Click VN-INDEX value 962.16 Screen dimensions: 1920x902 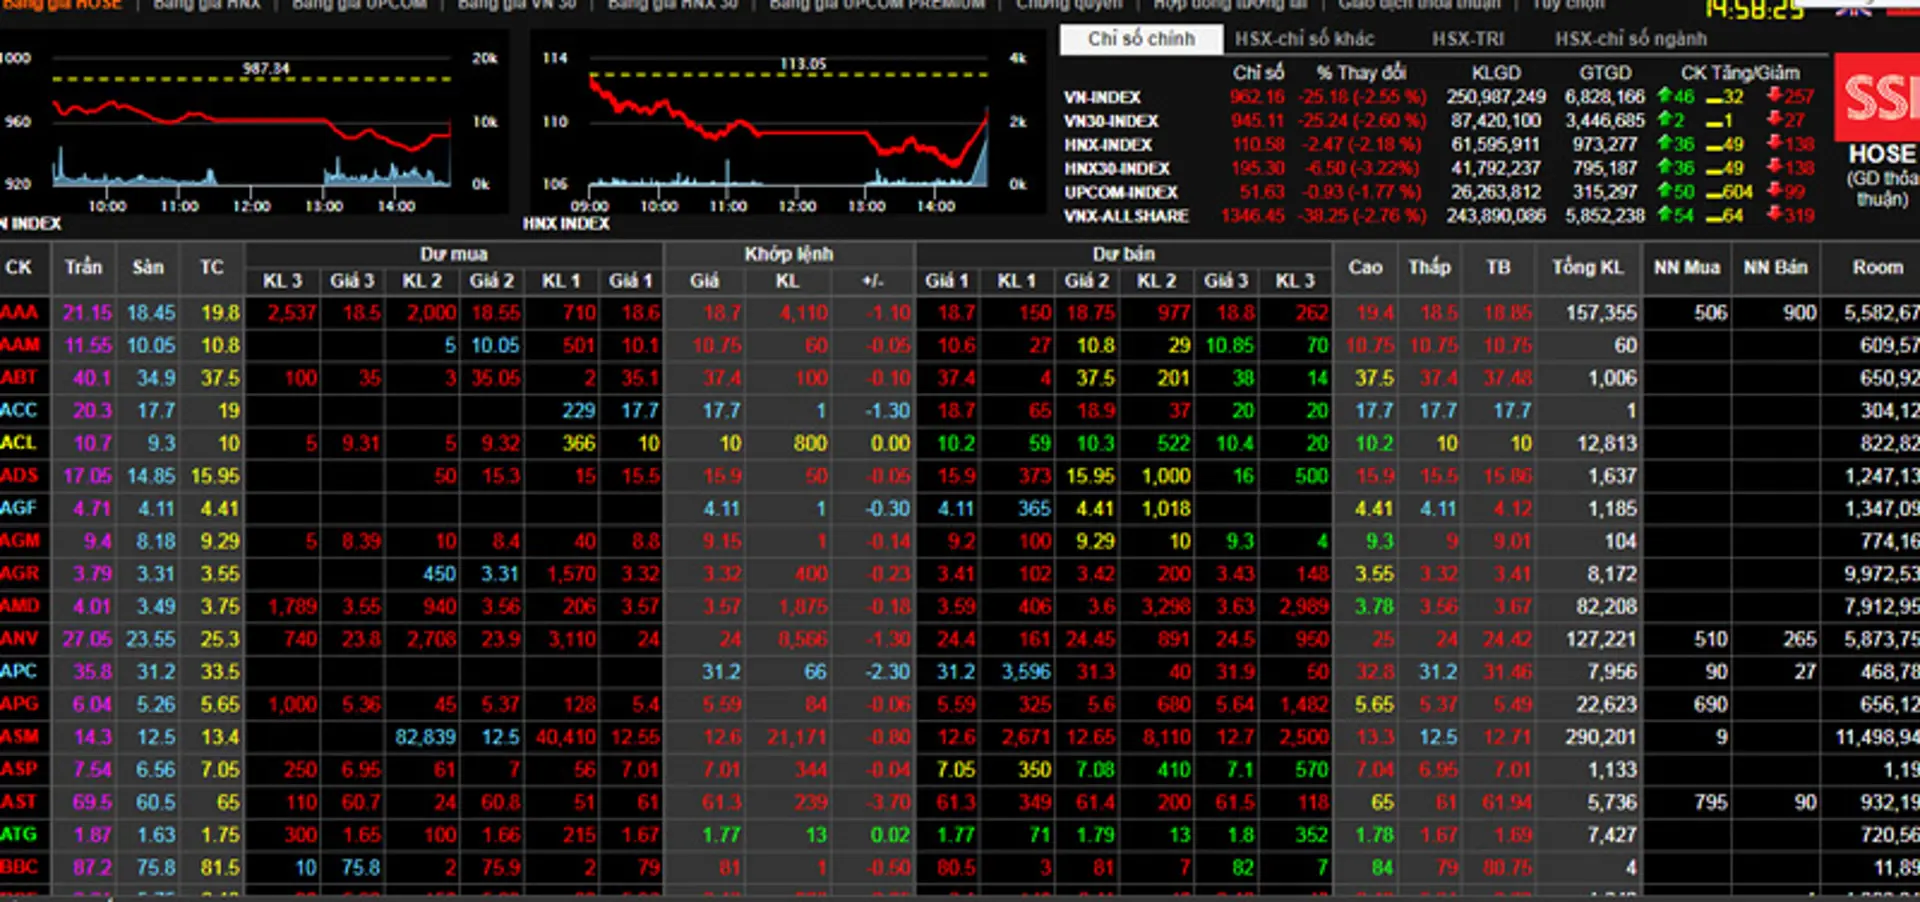pos(1257,97)
